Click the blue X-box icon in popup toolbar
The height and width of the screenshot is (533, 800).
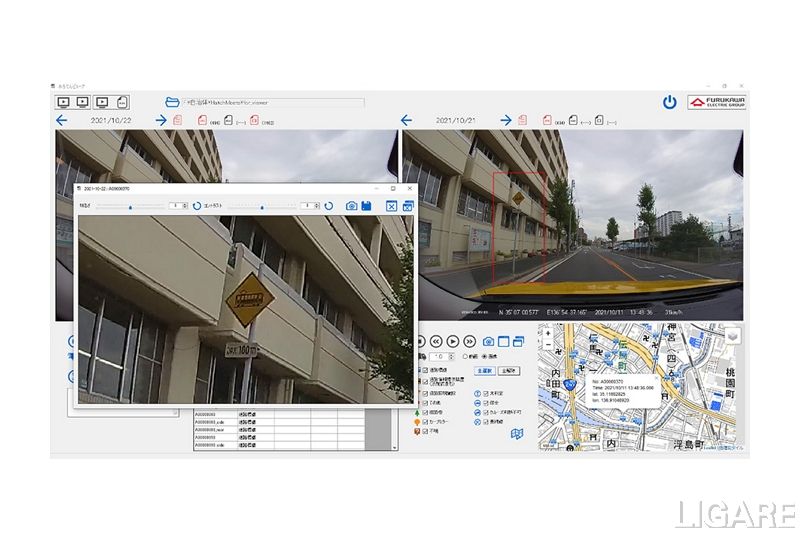pyautogui.click(x=392, y=206)
